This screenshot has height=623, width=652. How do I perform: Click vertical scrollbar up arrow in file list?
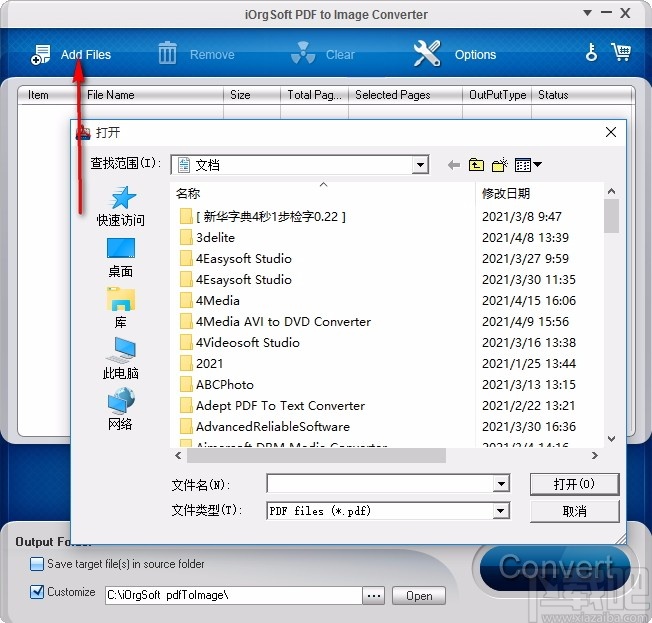pyautogui.click(x=611, y=191)
